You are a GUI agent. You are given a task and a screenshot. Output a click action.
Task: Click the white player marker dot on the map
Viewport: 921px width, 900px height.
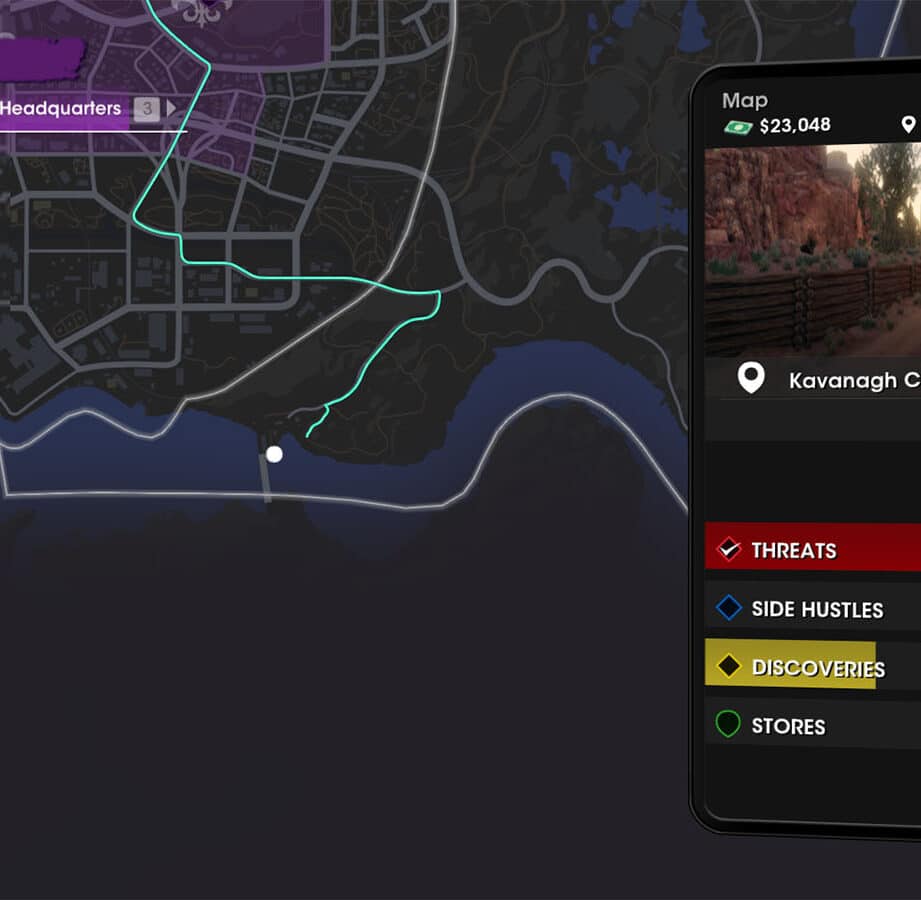point(274,454)
